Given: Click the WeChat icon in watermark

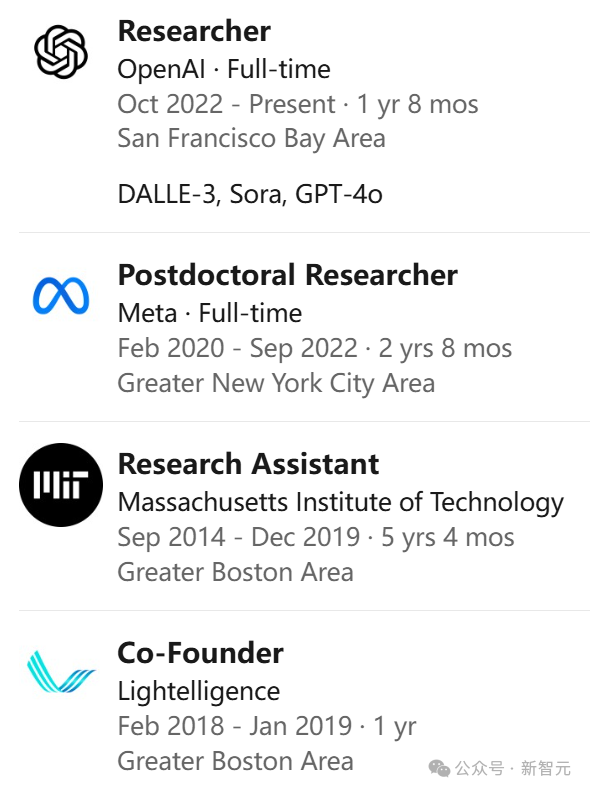Looking at the screenshot, I should click(x=439, y=769).
